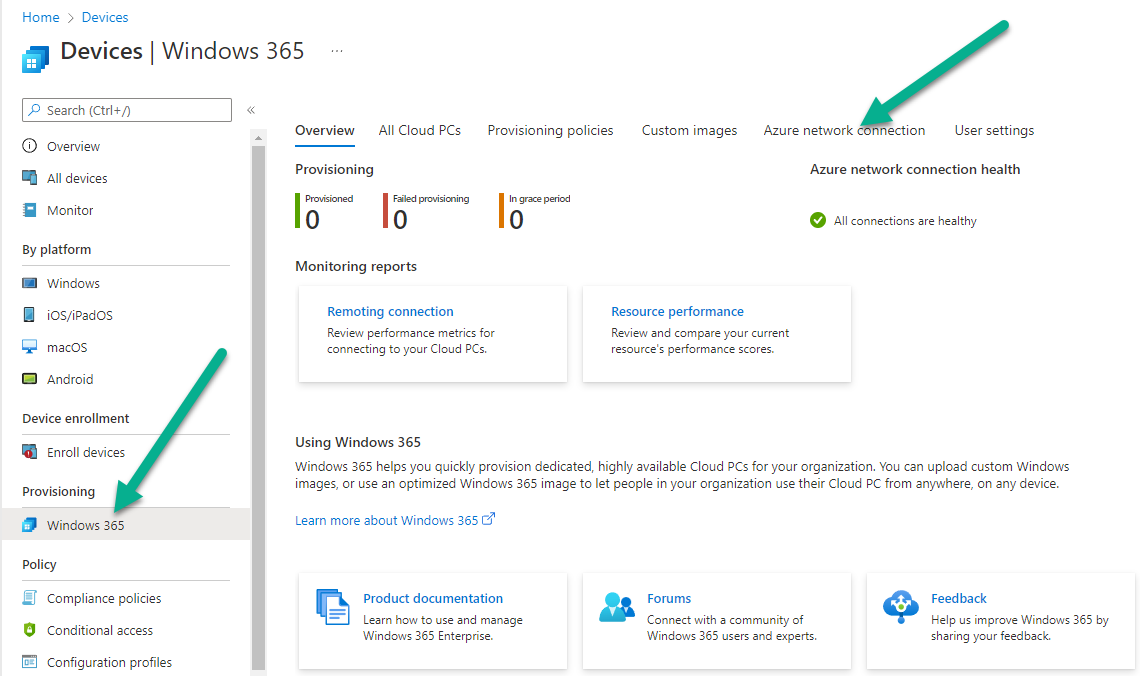This screenshot has width=1140, height=676.
Task: Open the Product documentation link
Action: tap(433, 598)
